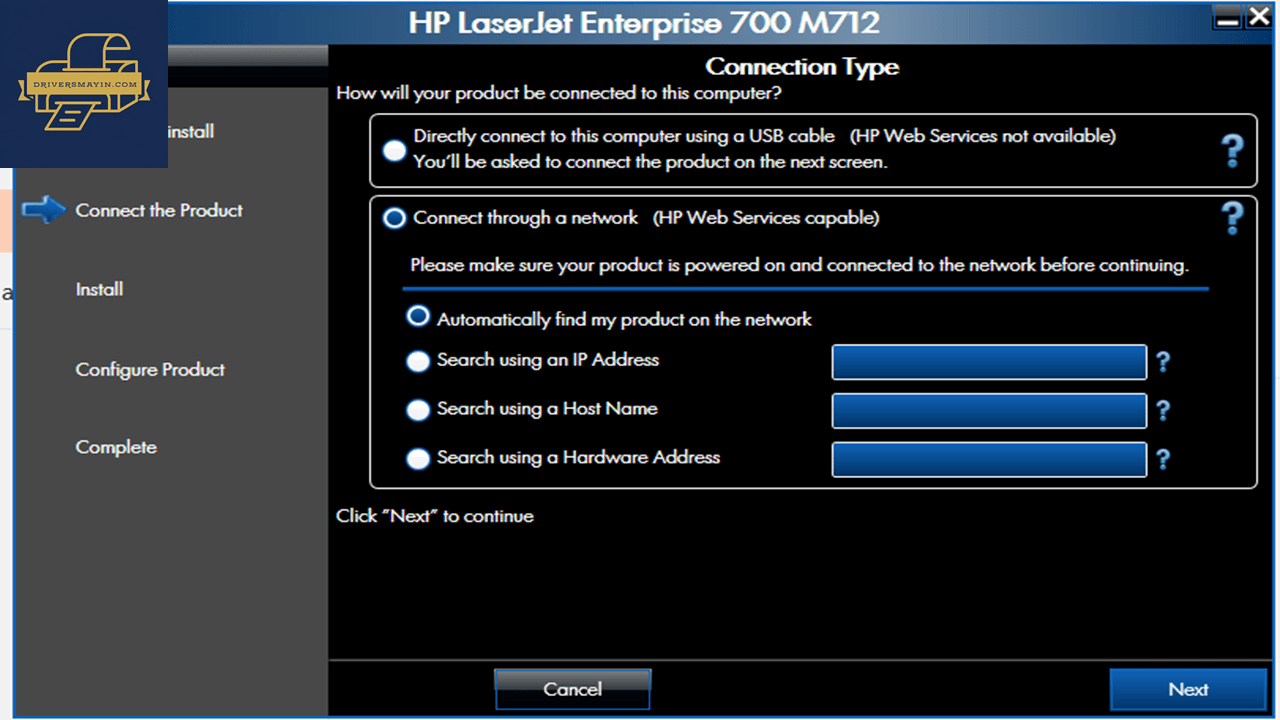Choose Search using a Hardware Address
Image resolution: width=1280 pixels, height=720 pixels.
click(418, 459)
